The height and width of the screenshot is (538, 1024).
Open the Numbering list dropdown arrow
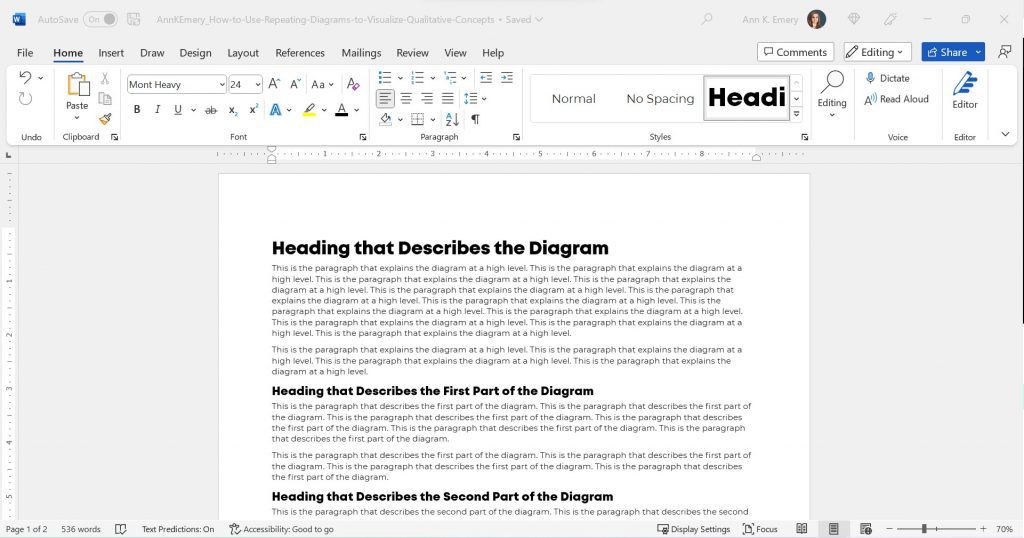[432, 78]
